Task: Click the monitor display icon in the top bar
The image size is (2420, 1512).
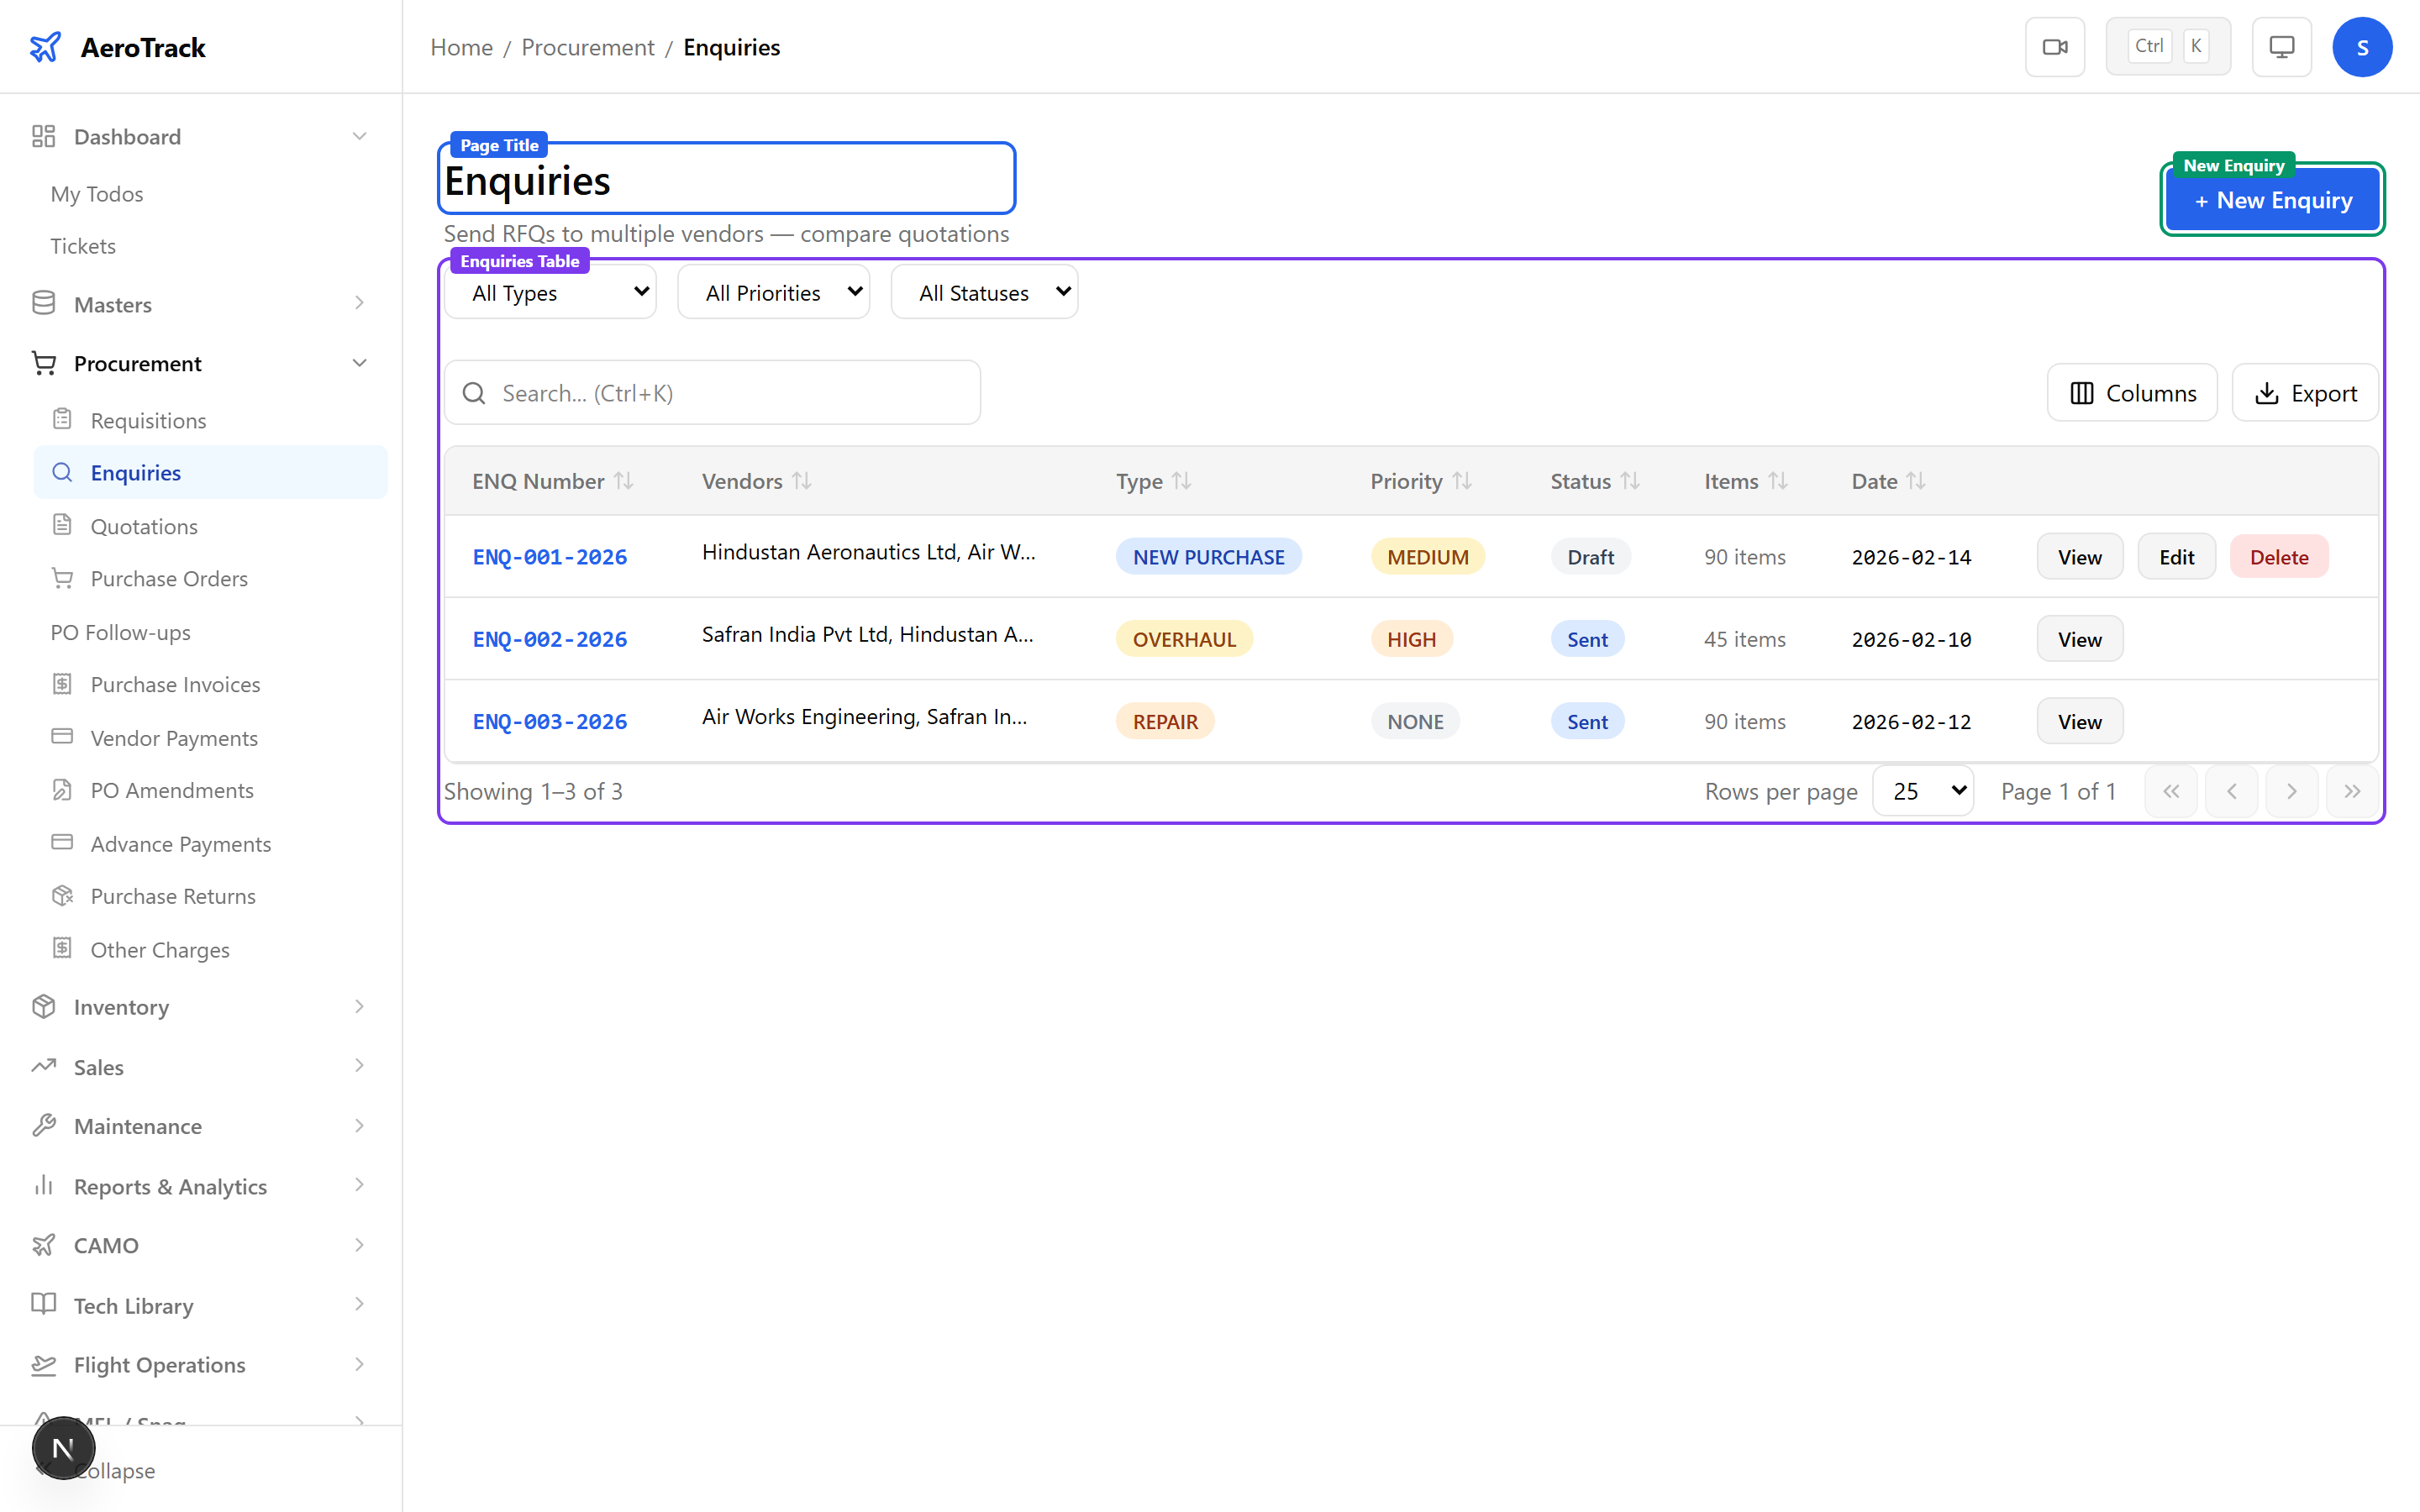Action: pos(2281,46)
